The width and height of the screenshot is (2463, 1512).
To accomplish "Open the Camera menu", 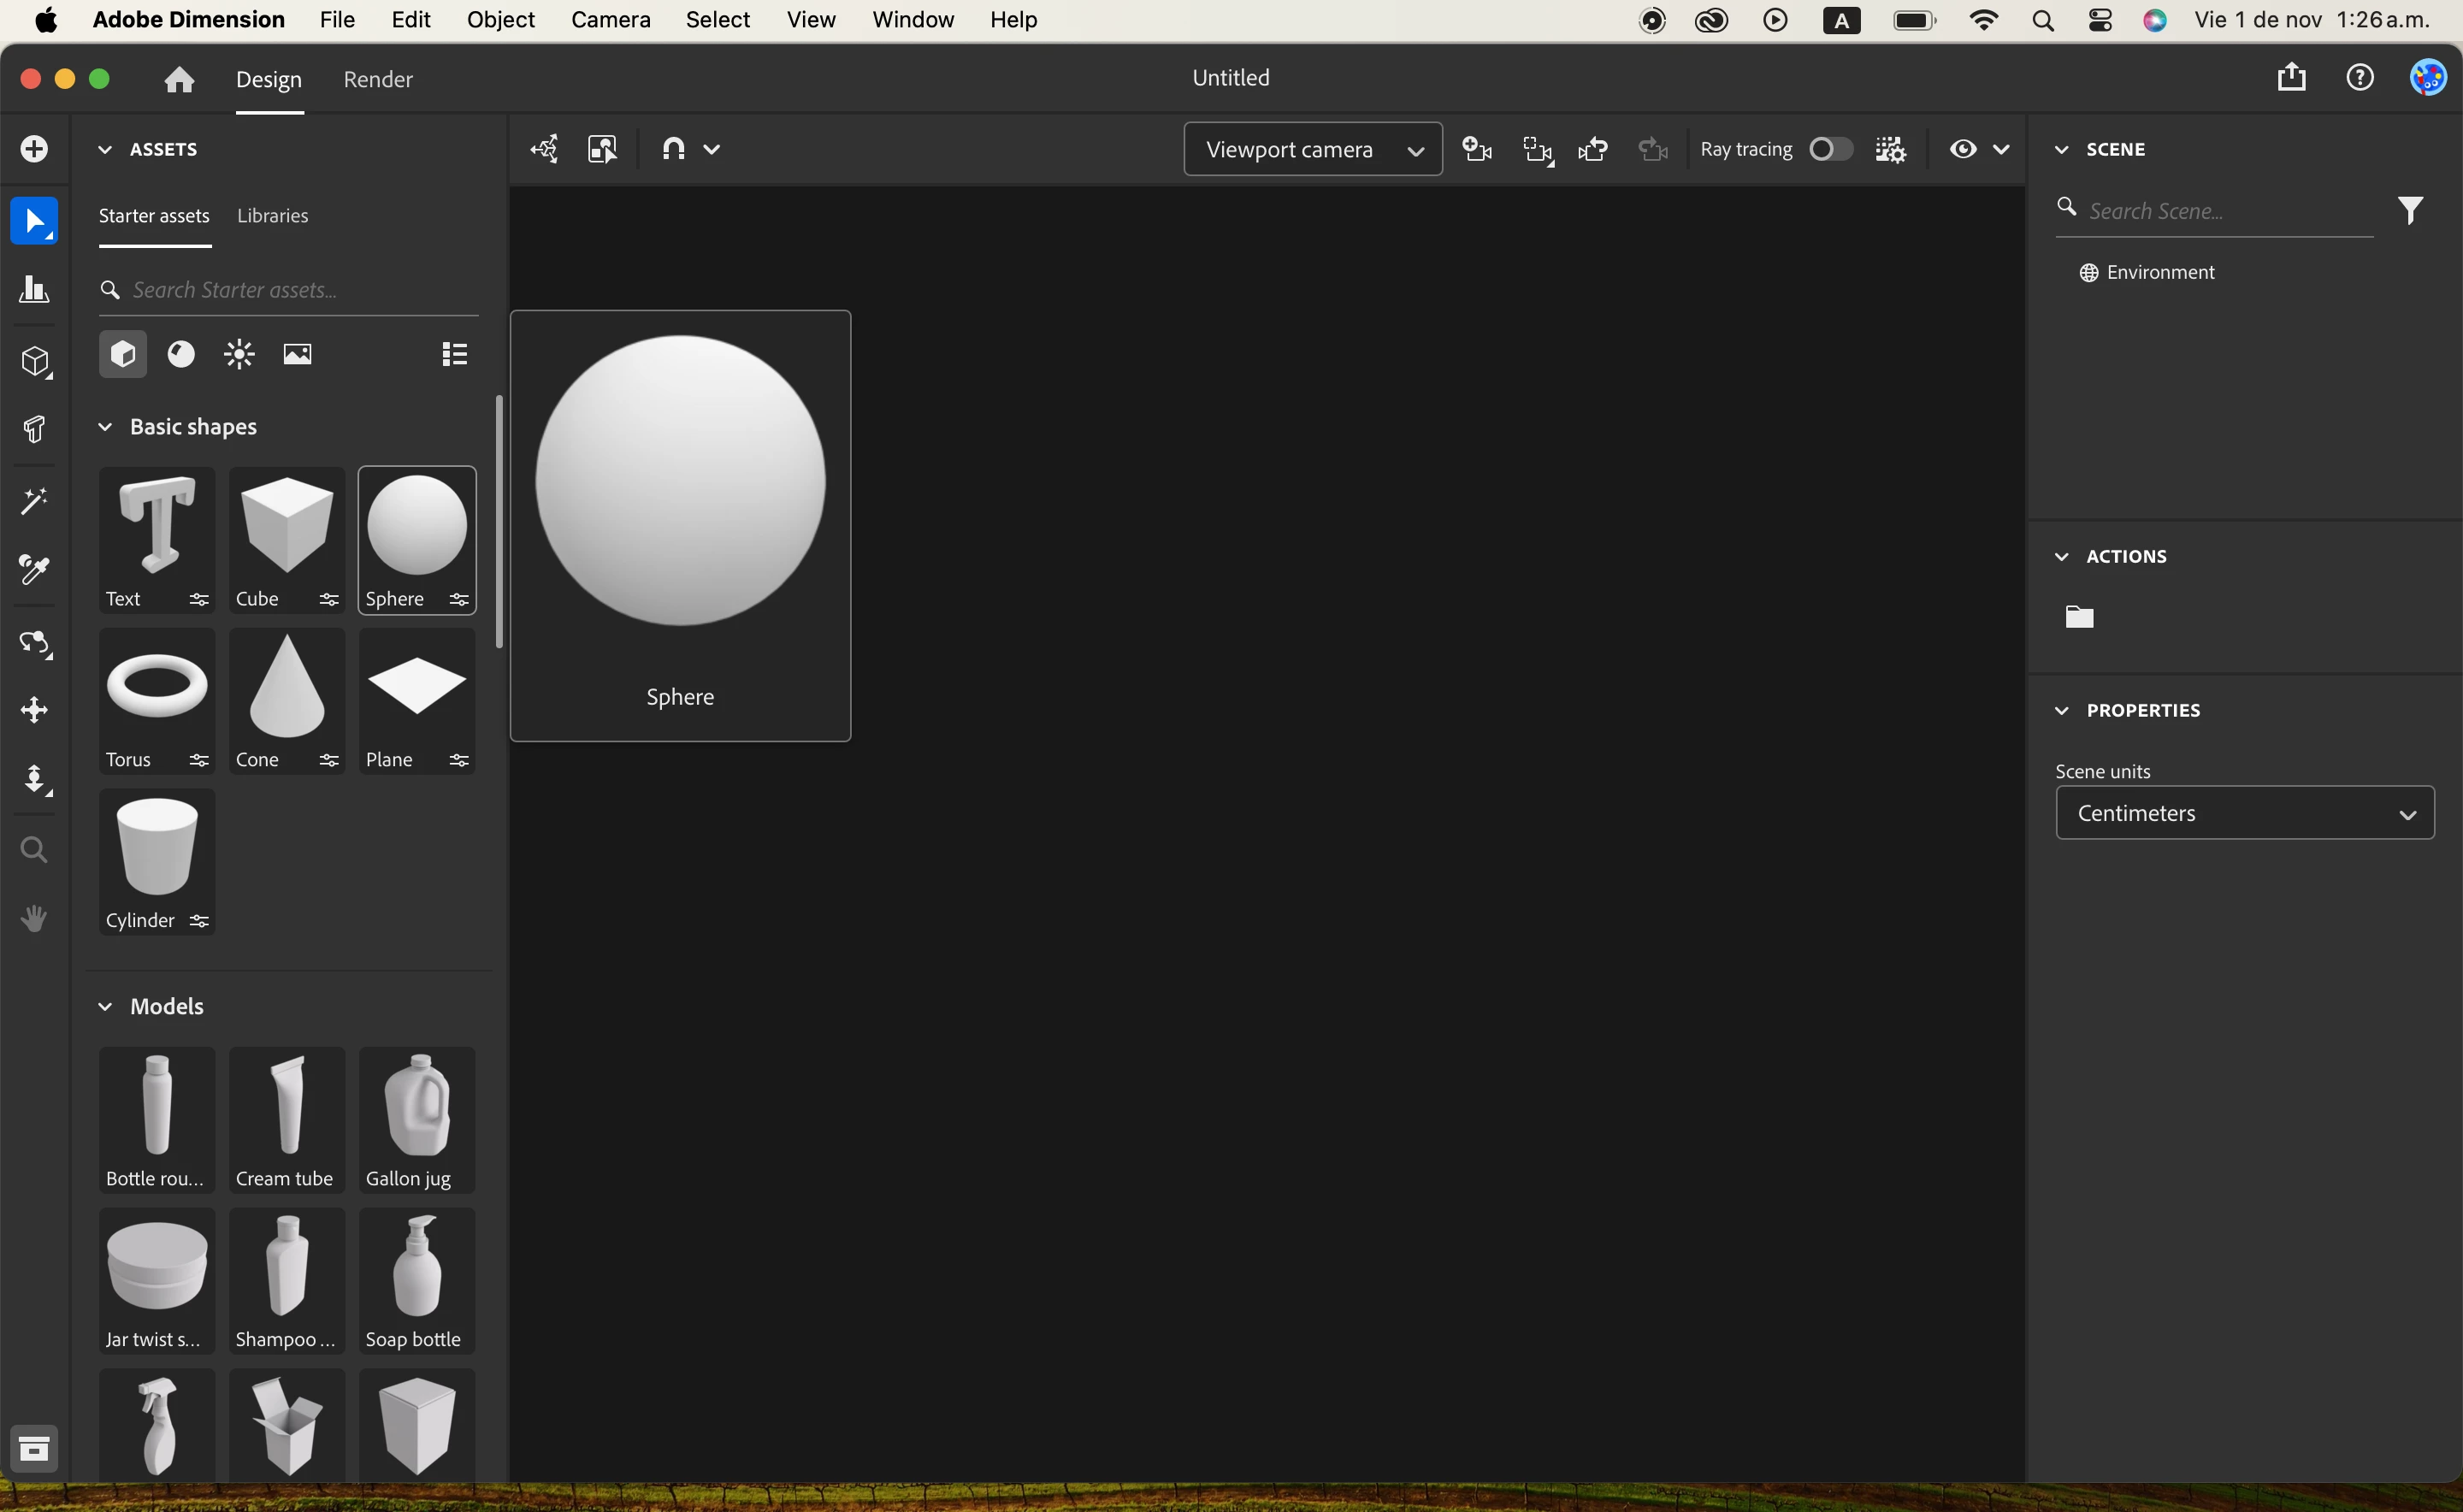I will 610,20.
